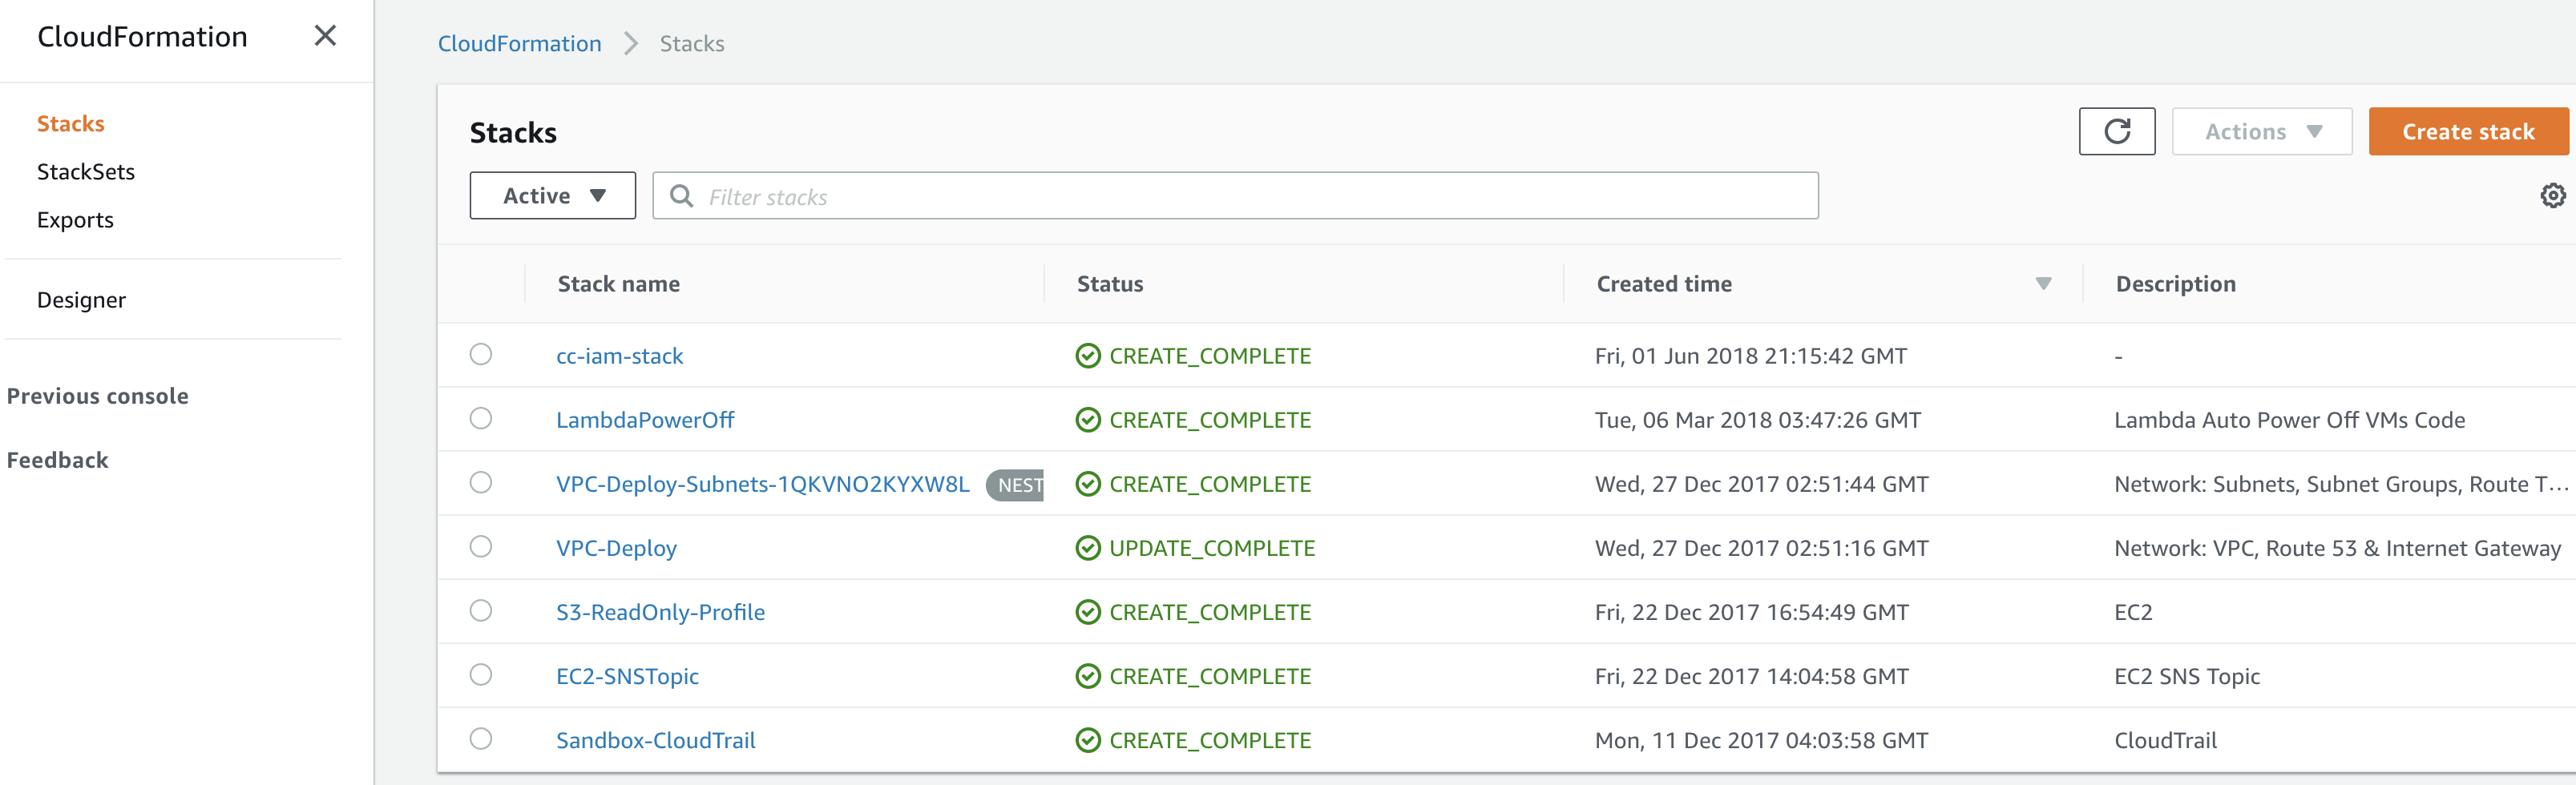Viewport: 2576px width, 785px height.
Task: Click the refresh stacks icon button
Action: pos(2116,132)
